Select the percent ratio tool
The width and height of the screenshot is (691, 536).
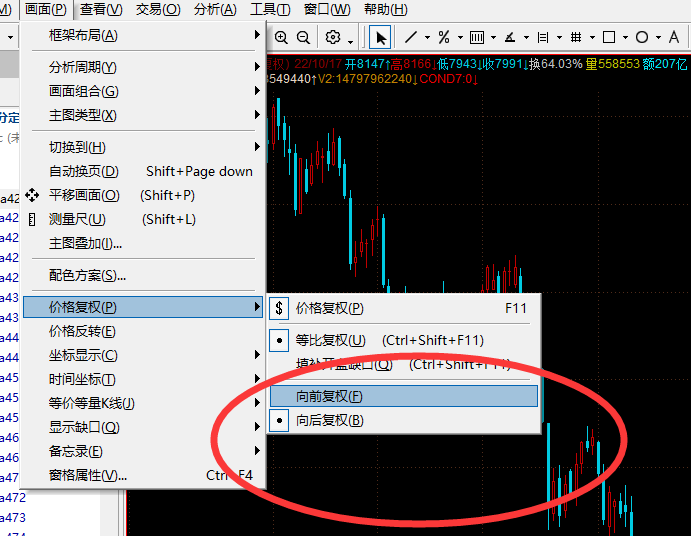444,37
